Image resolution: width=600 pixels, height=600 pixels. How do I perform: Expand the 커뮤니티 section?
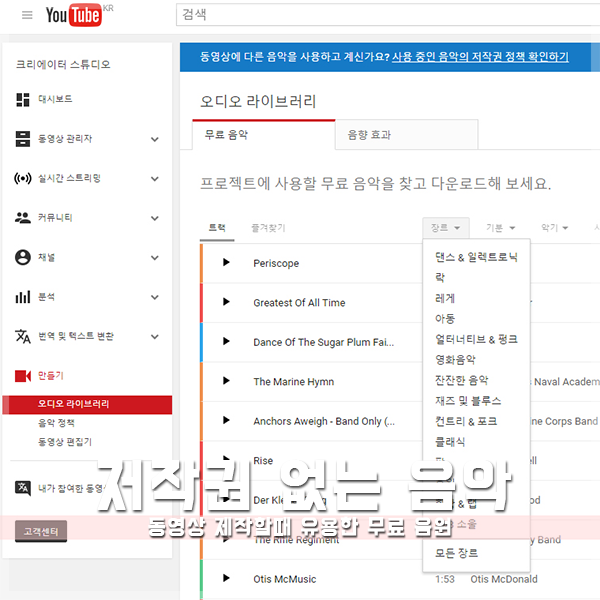point(155,218)
